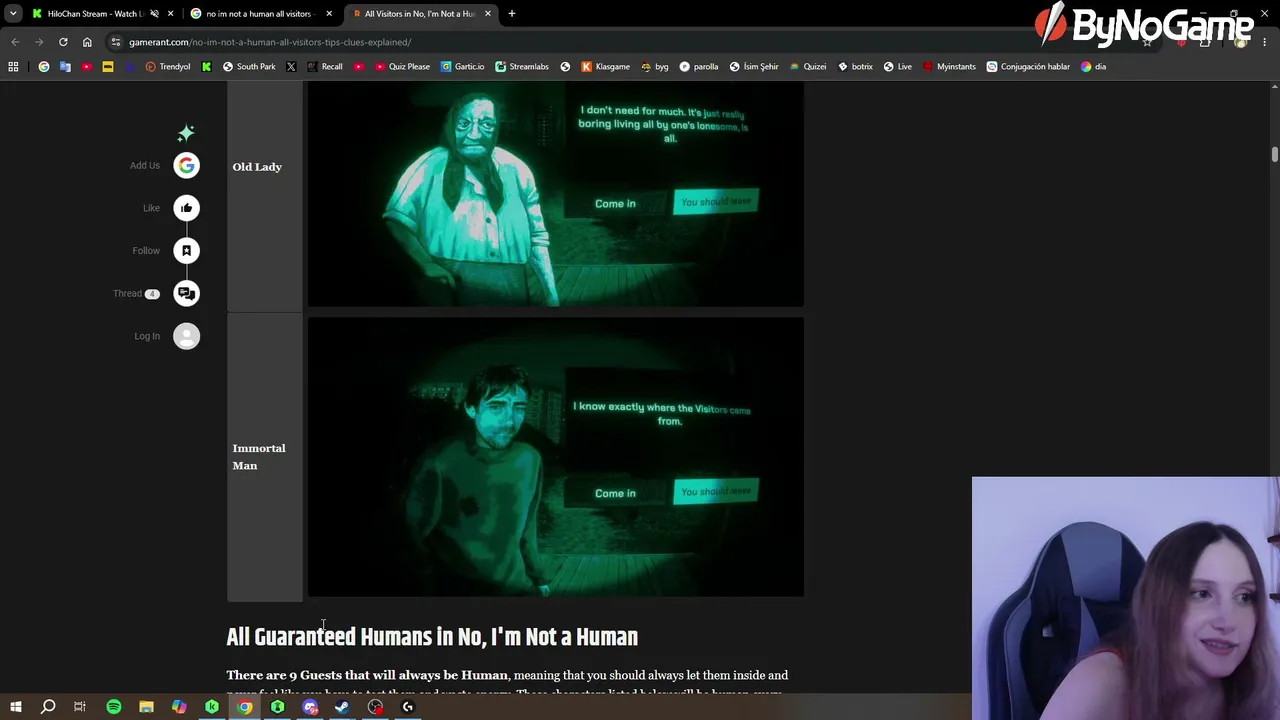Open the botrix bookmark
The height and width of the screenshot is (720, 1280).
855,67
